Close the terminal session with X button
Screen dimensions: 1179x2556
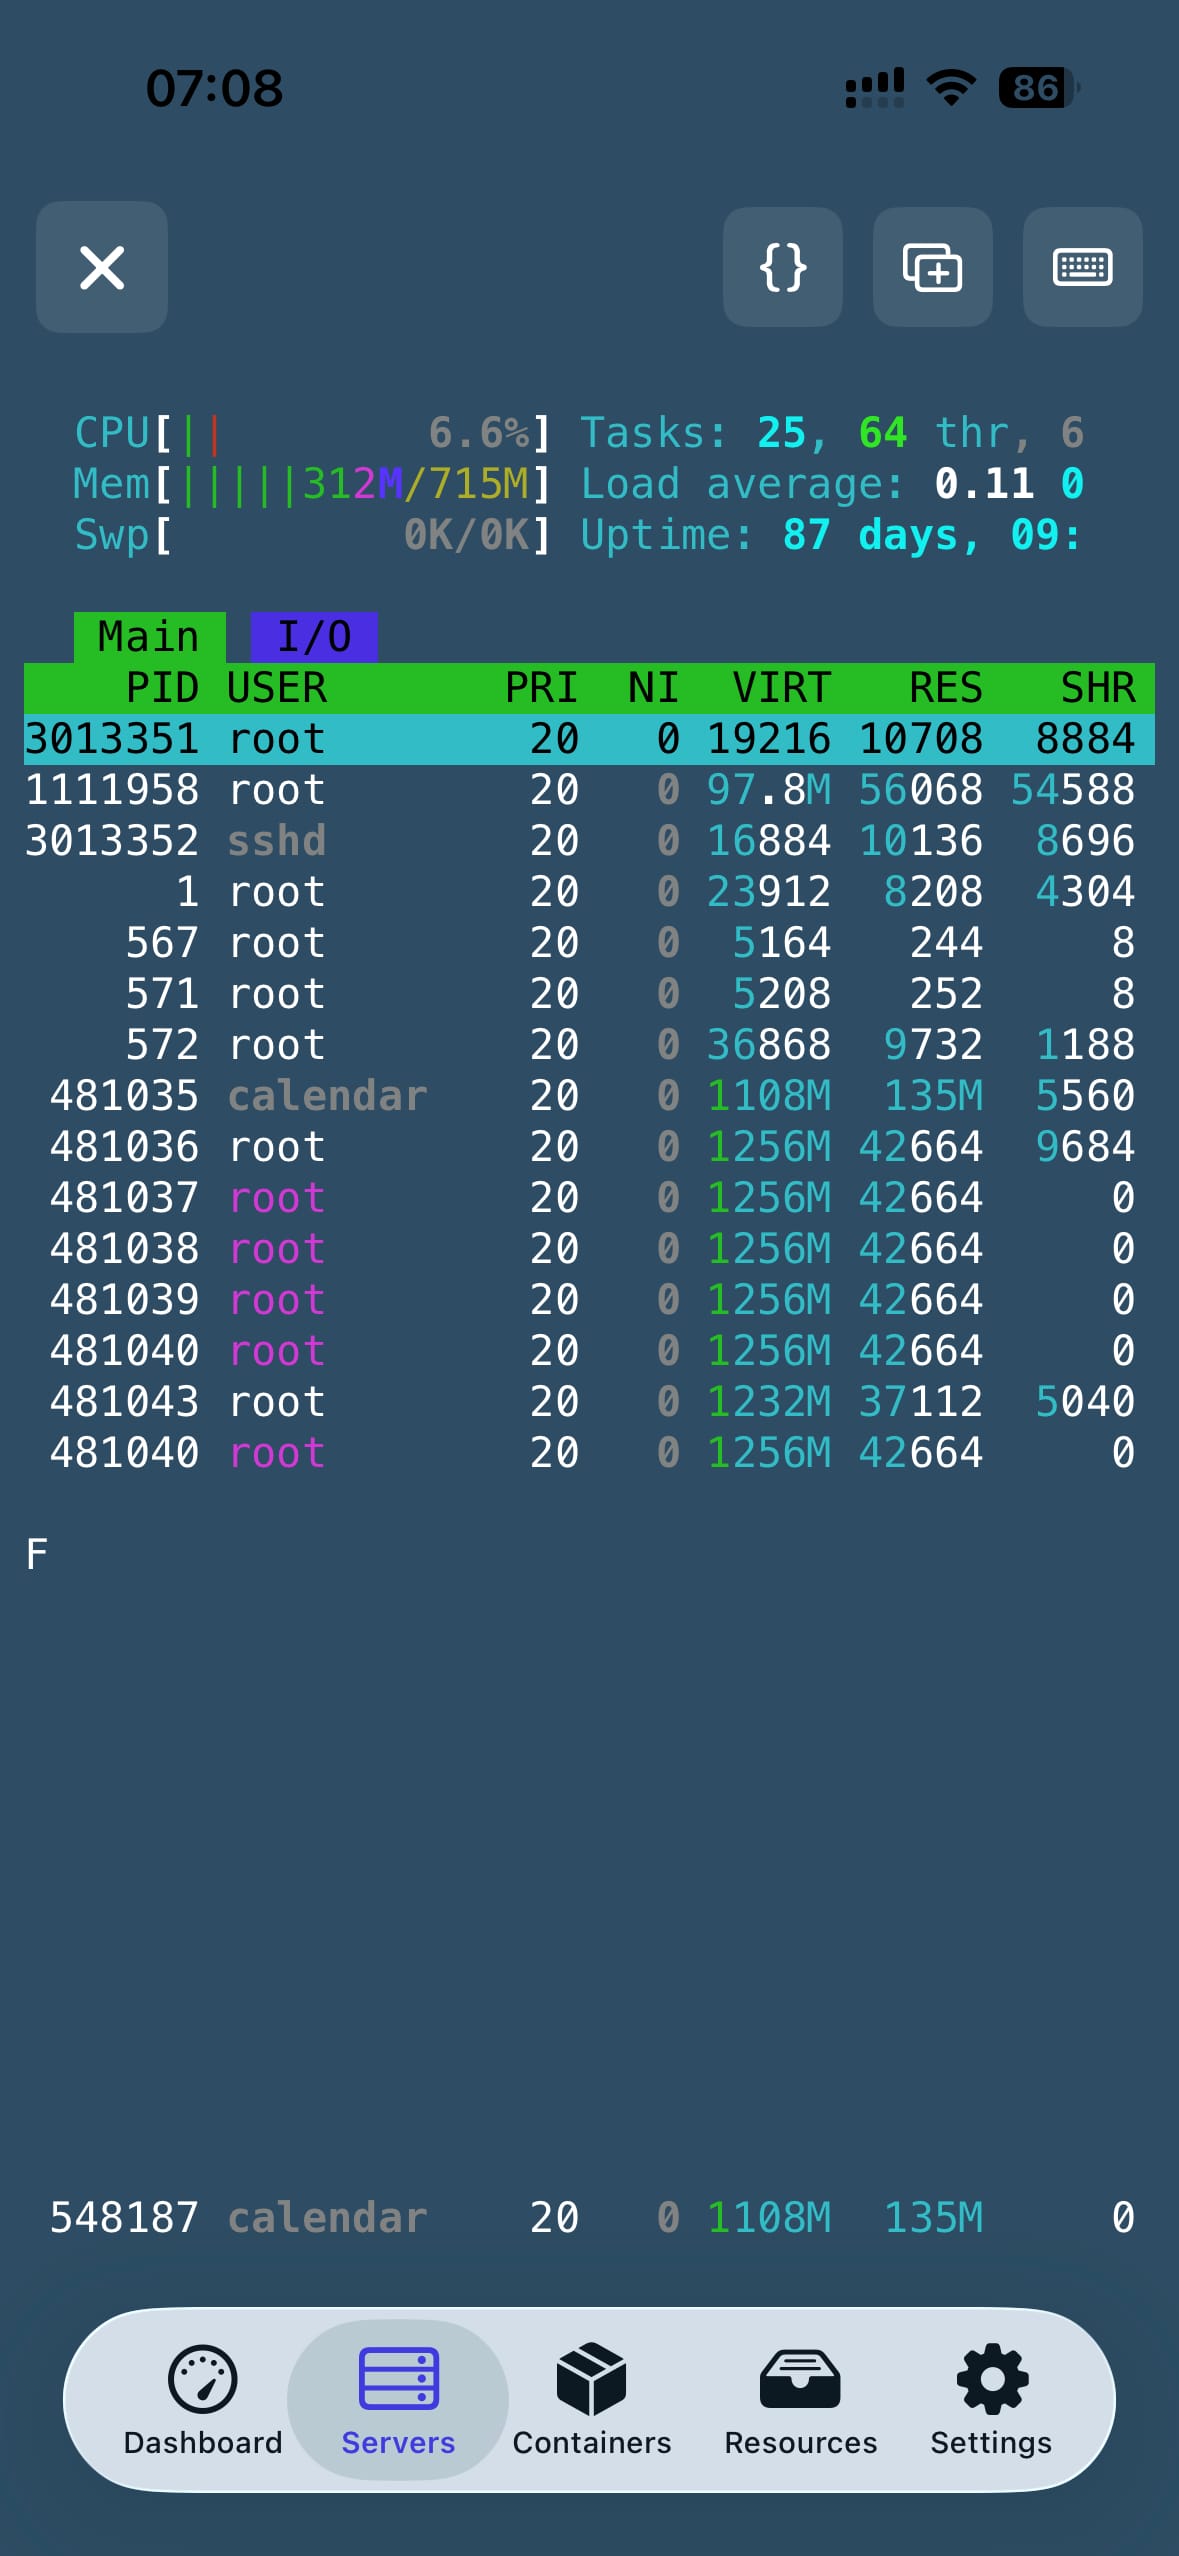click(102, 267)
